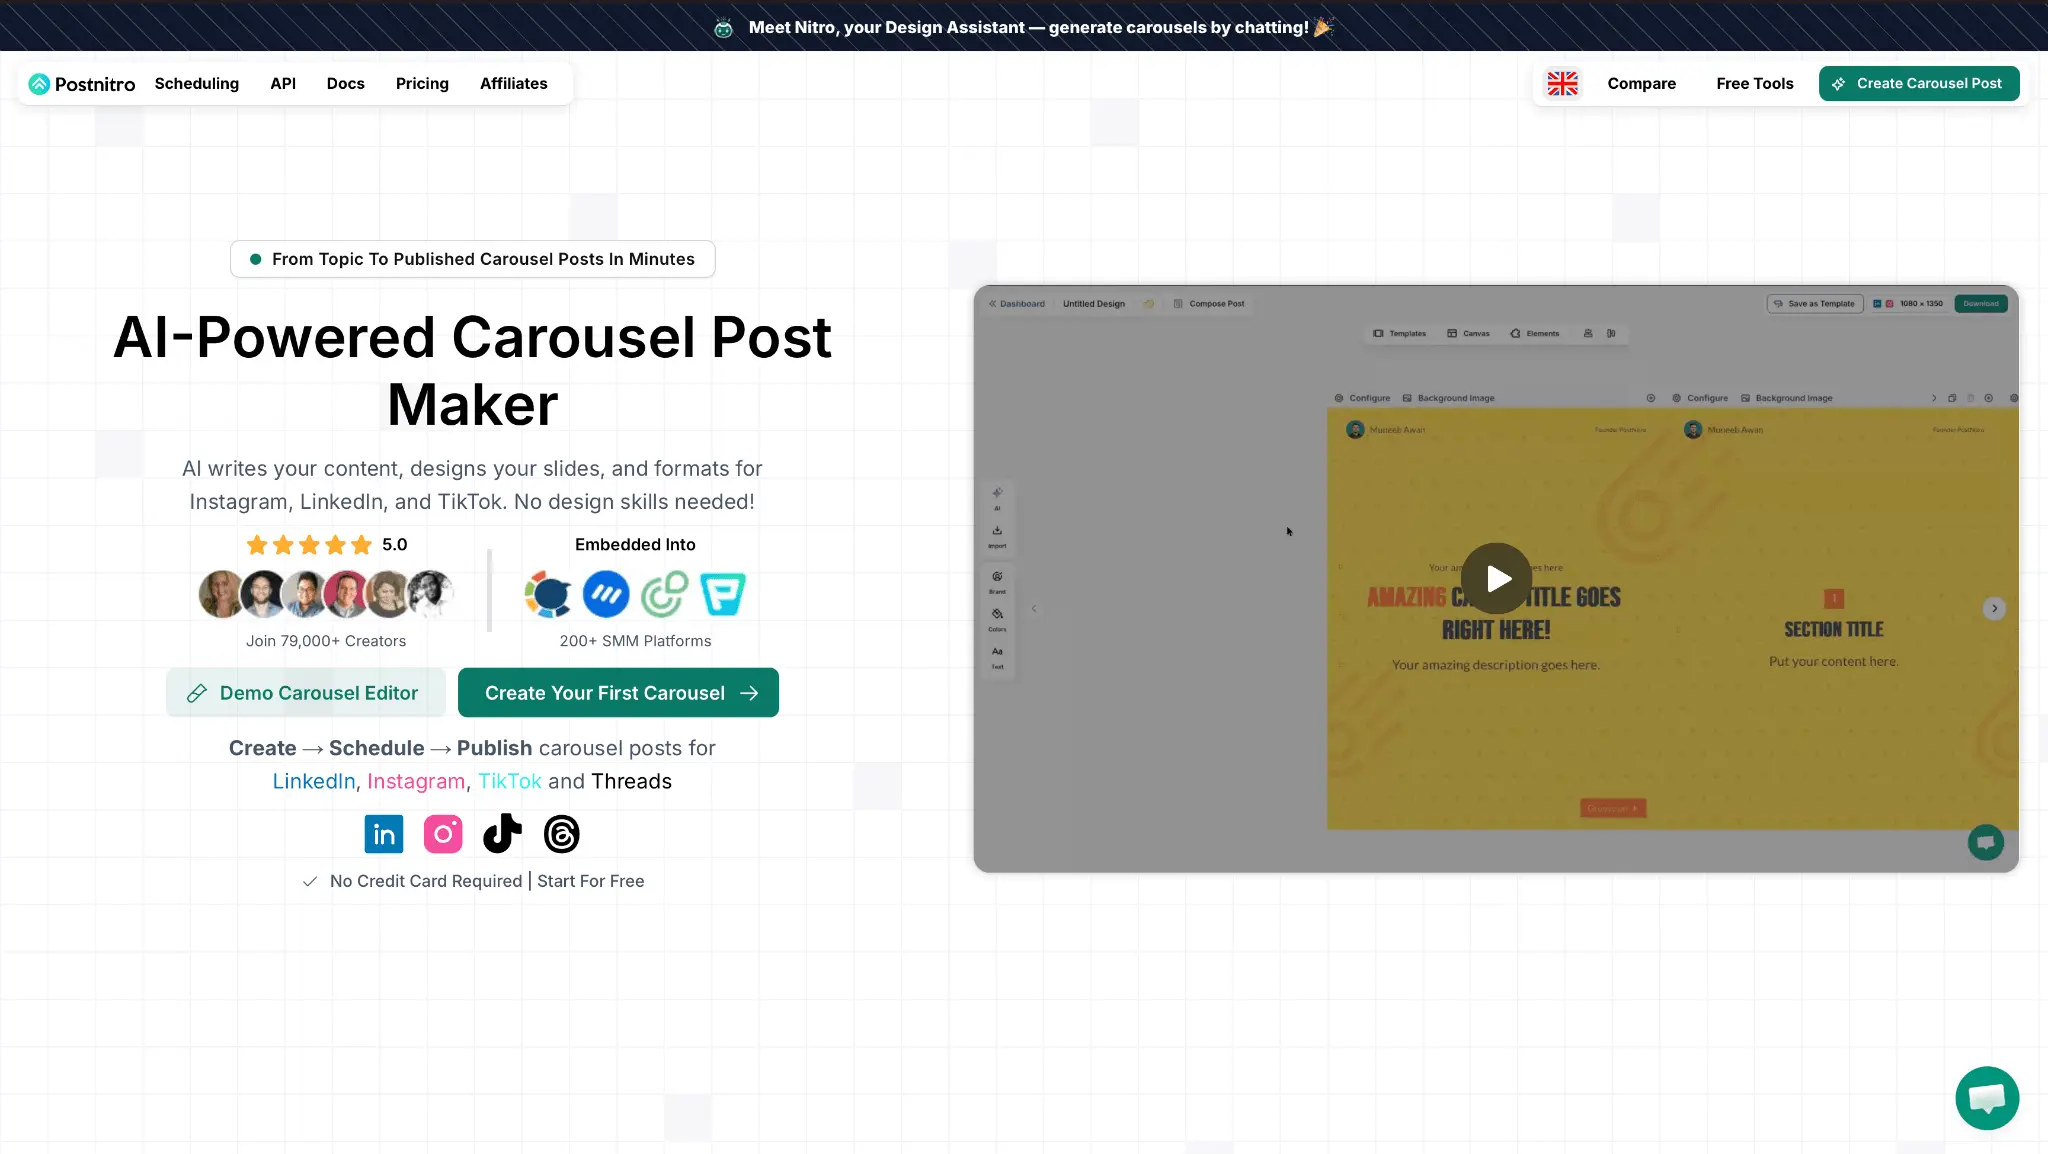Click the Demo Carousel Editor button
Image resolution: width=2048 pixels, height=1154 pixels.
click(305, 693)
